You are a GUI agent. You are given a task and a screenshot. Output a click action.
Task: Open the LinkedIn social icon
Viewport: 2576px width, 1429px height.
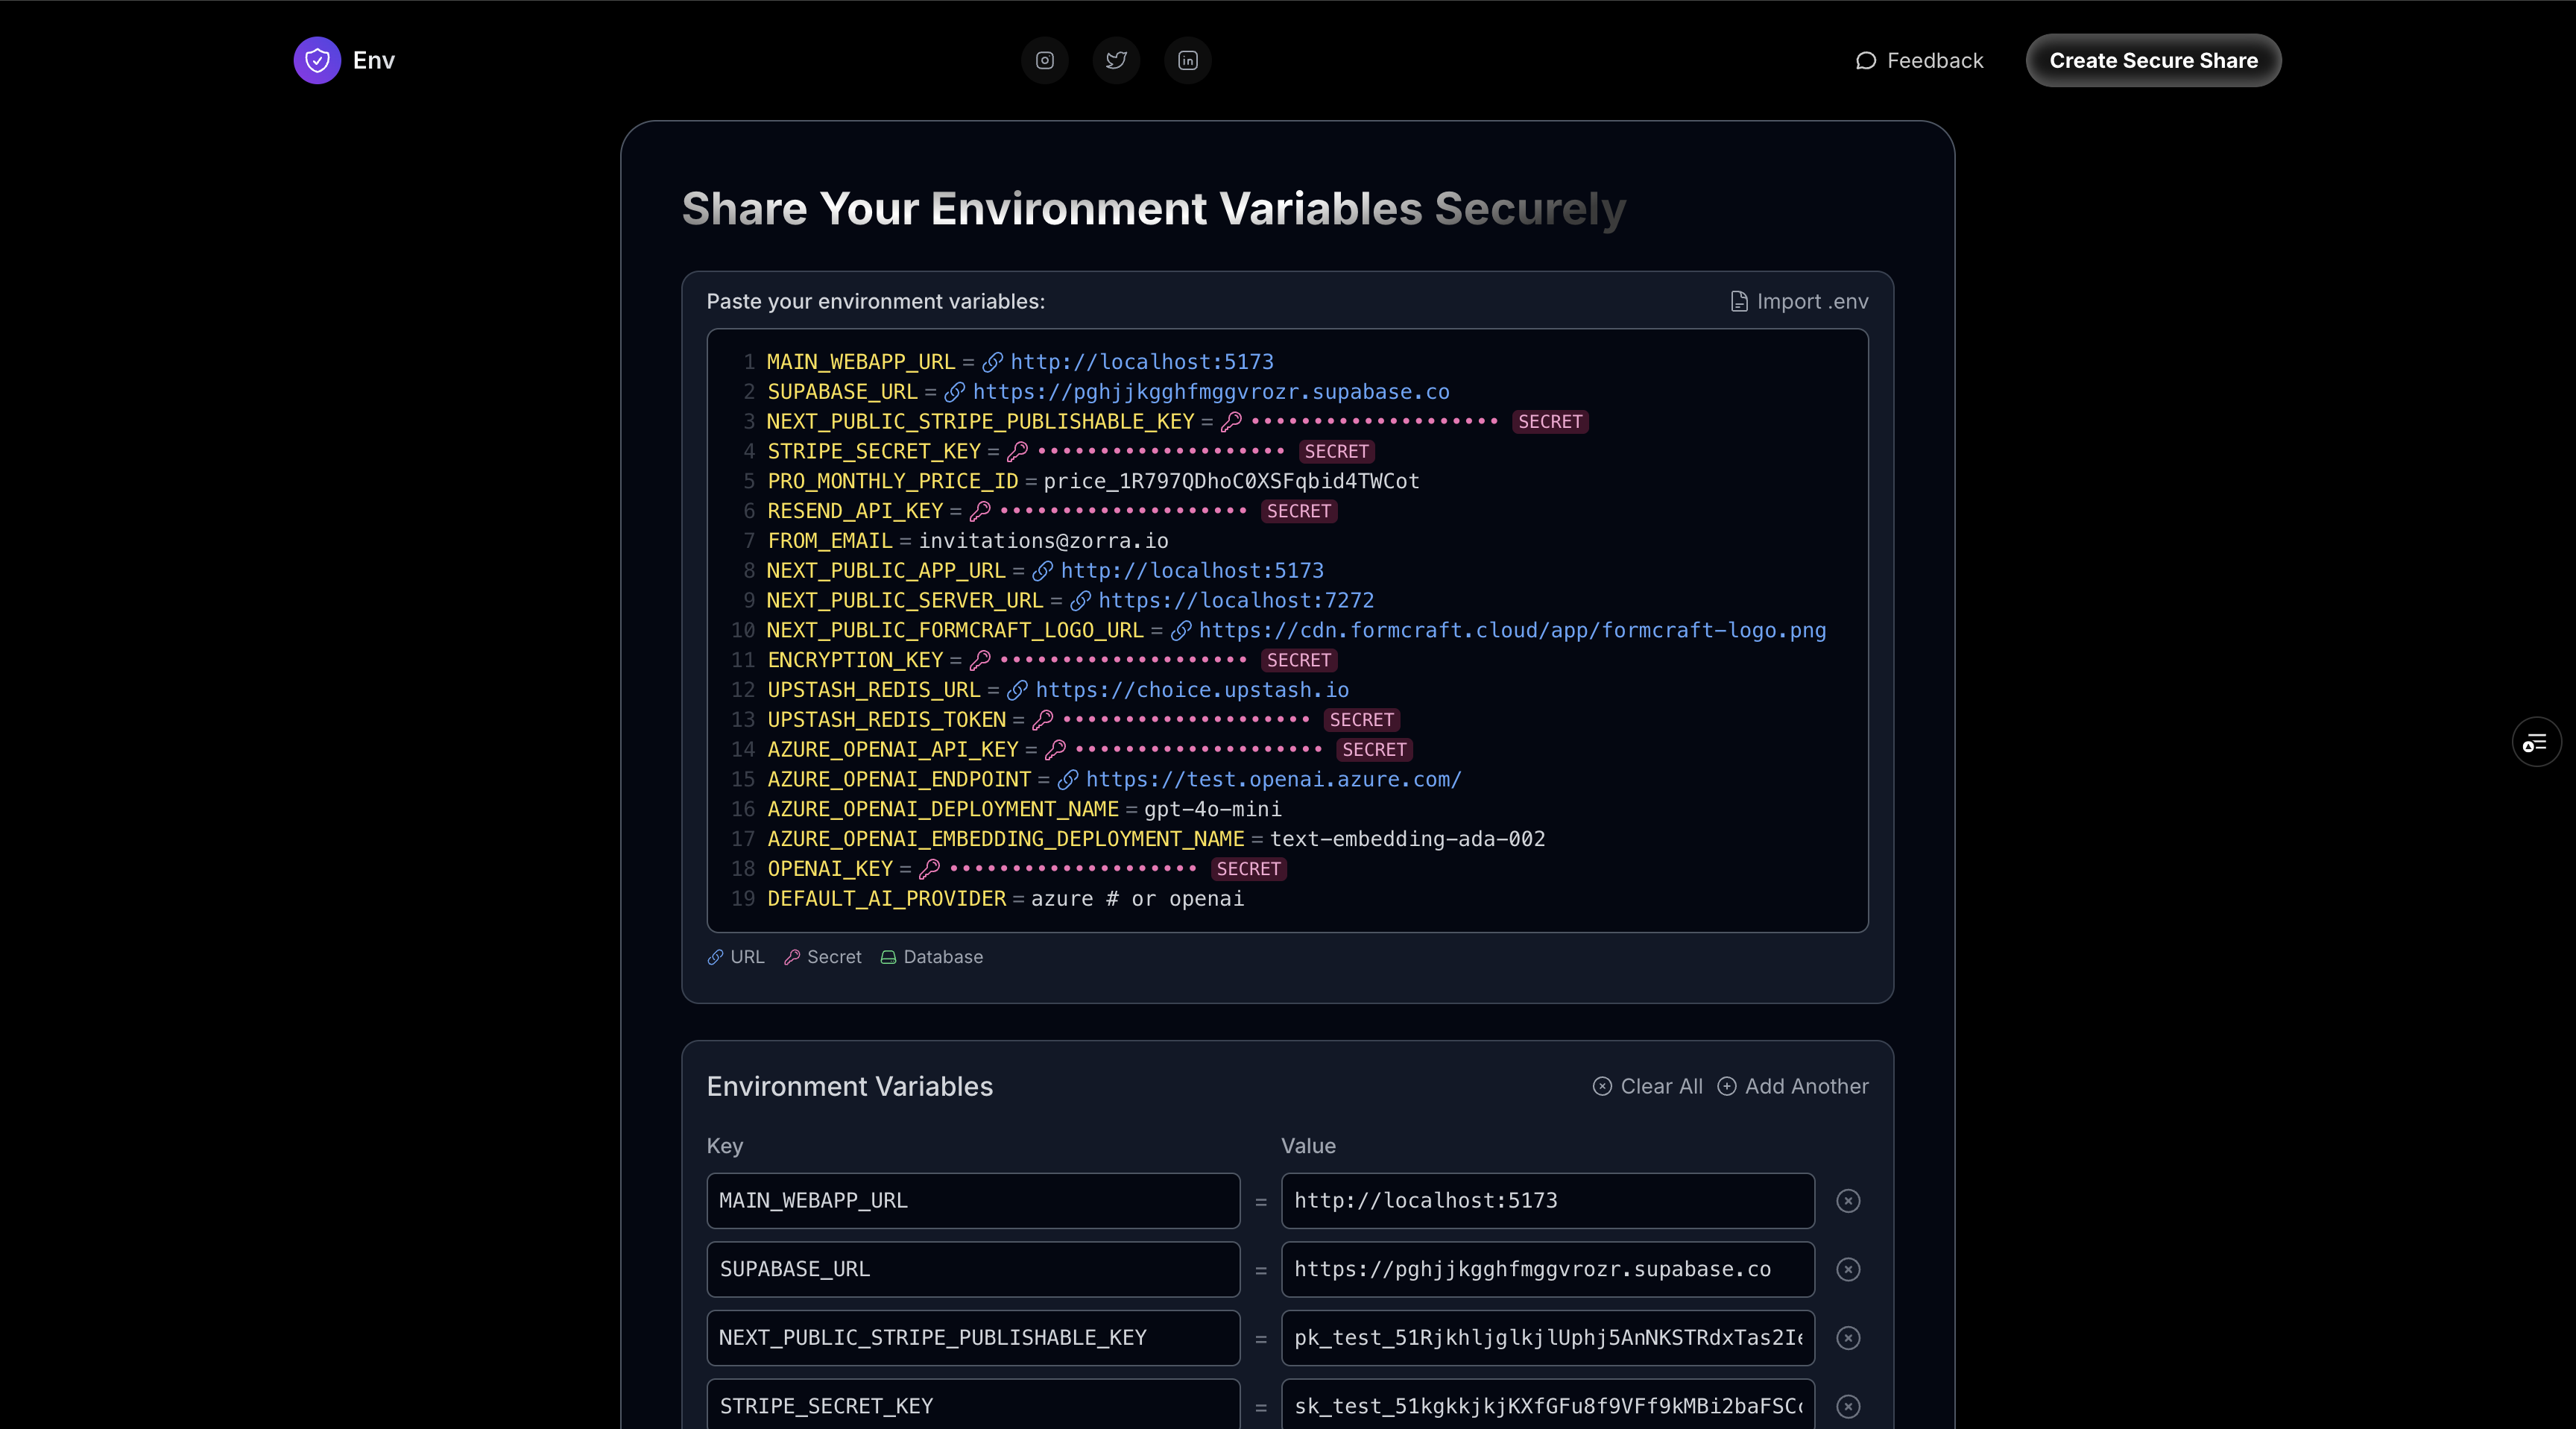pos(1187,60)
